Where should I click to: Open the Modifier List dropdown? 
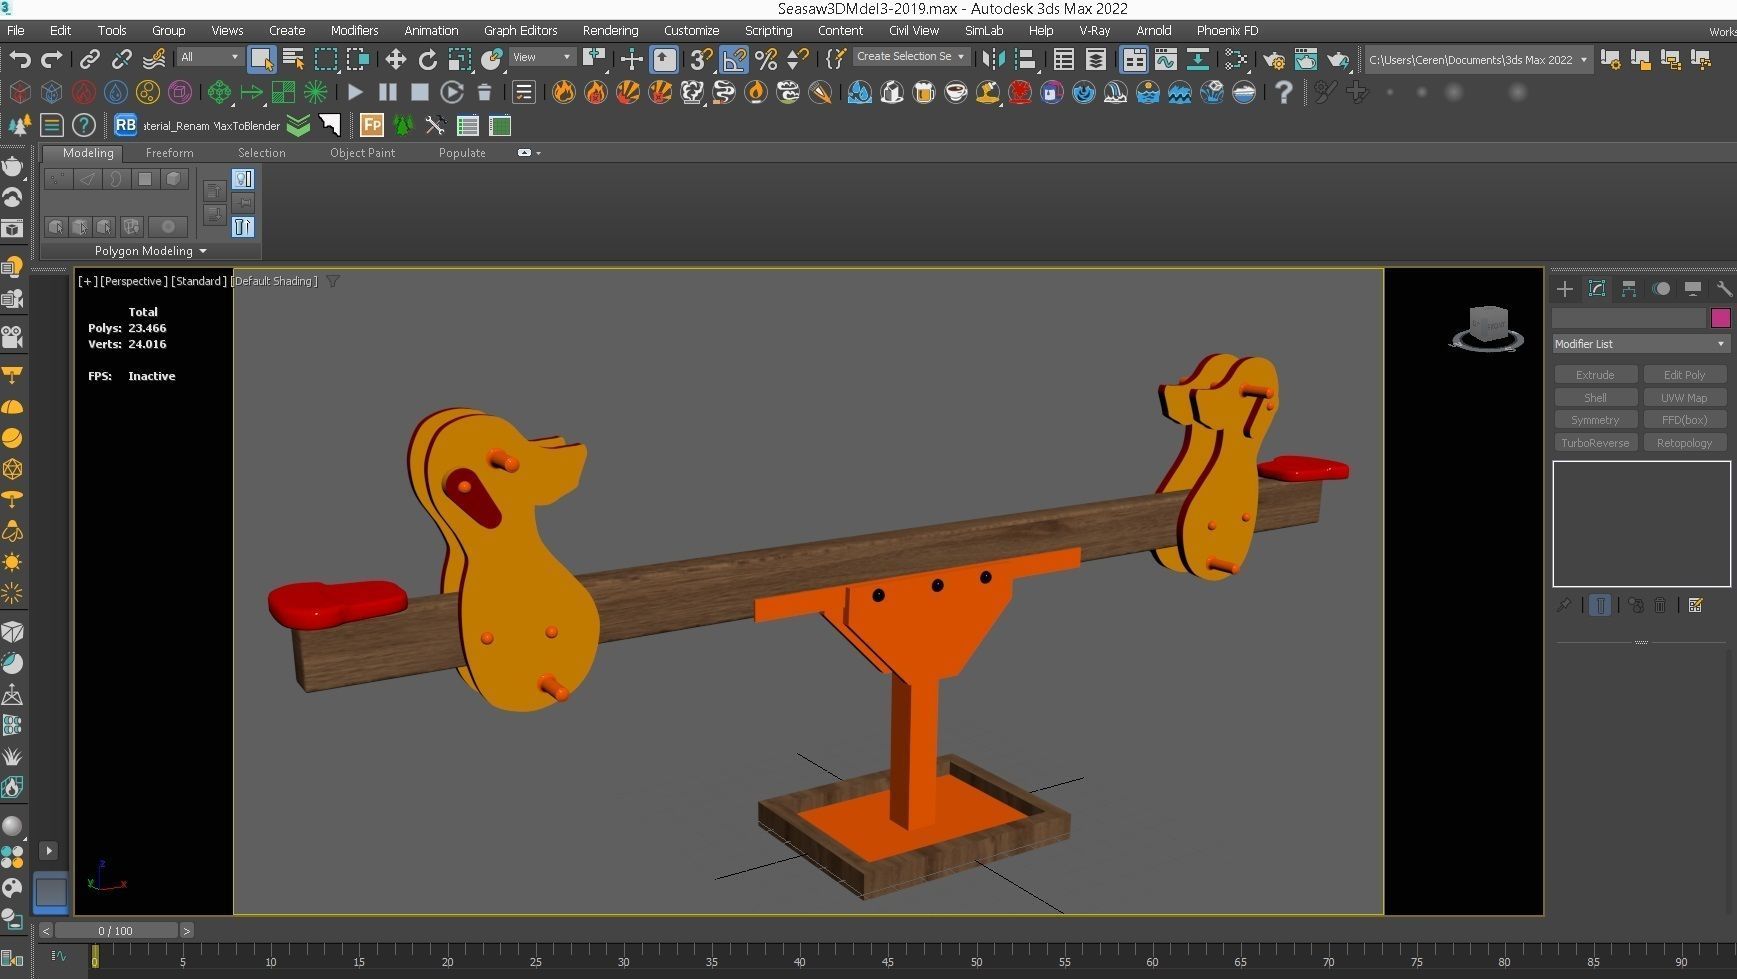[1640, 344]
